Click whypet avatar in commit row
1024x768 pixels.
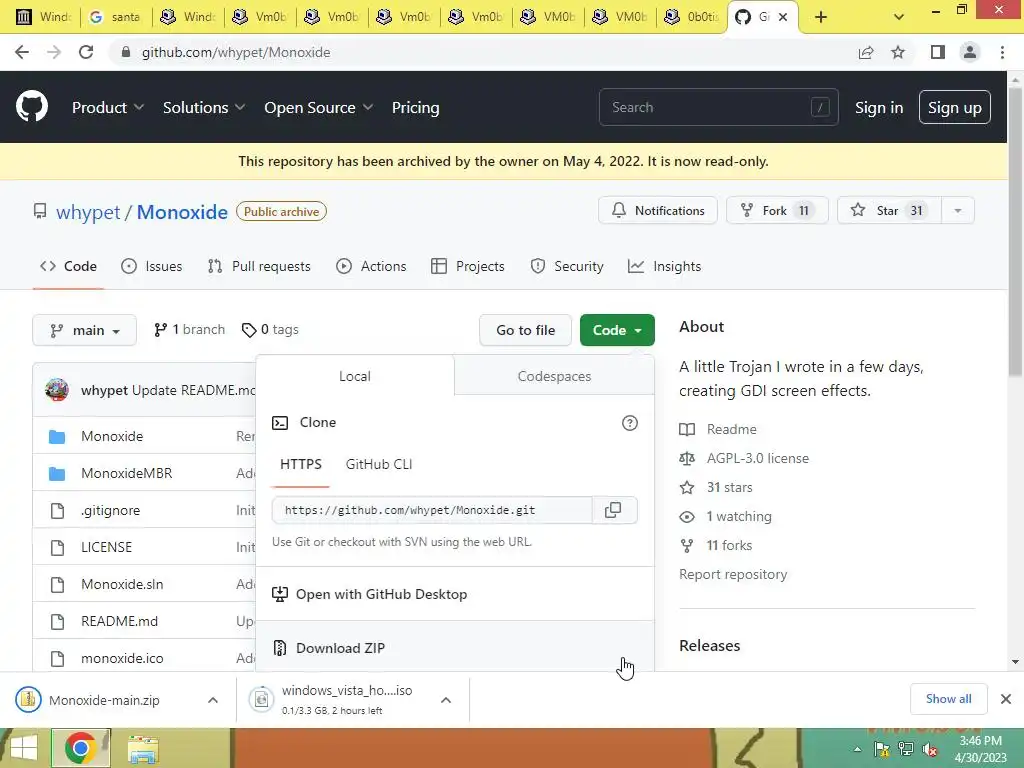coord(57,390)
